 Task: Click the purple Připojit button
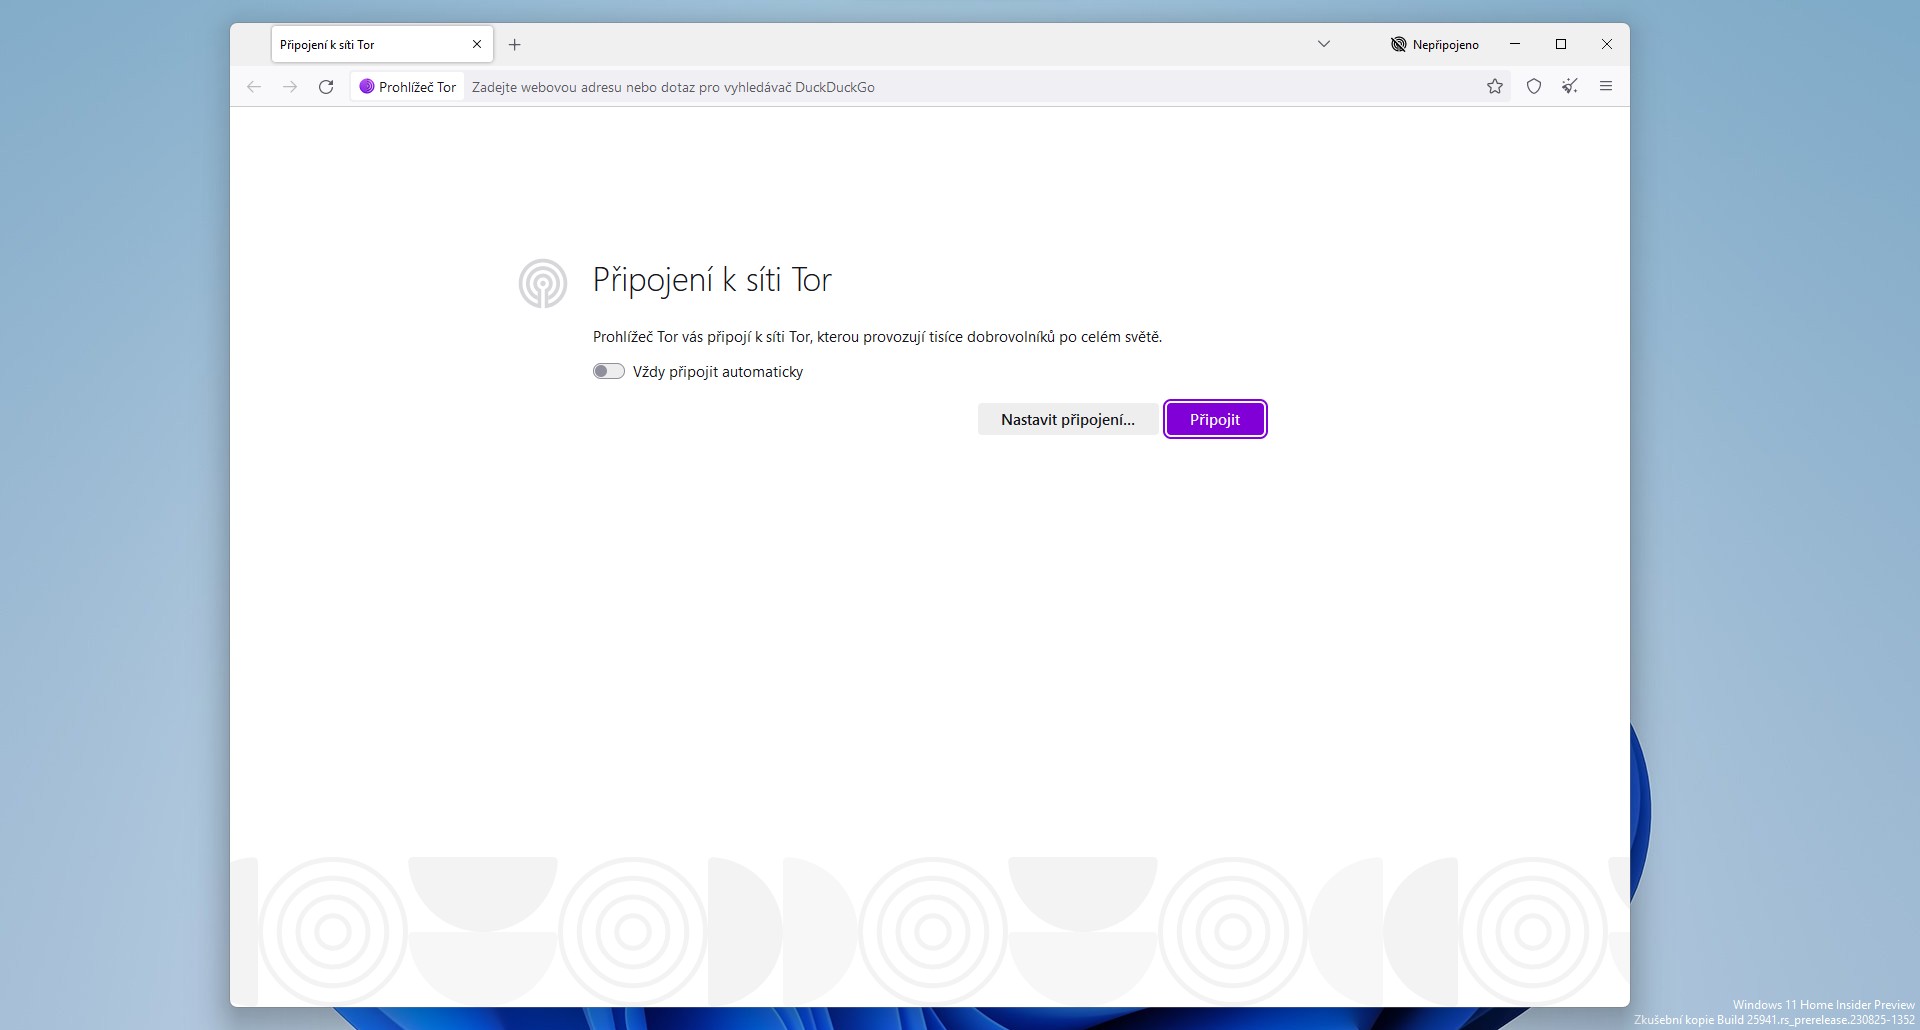tap(1215, 419)
